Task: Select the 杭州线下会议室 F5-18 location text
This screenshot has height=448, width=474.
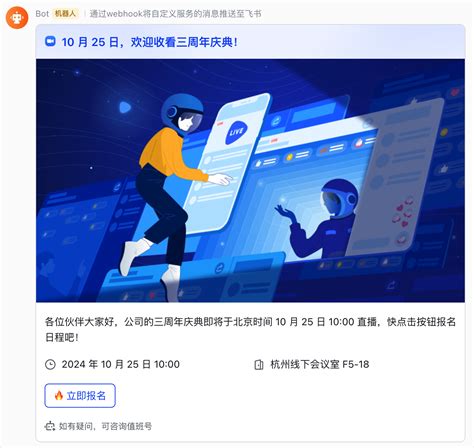Action: tap(320, 364)
